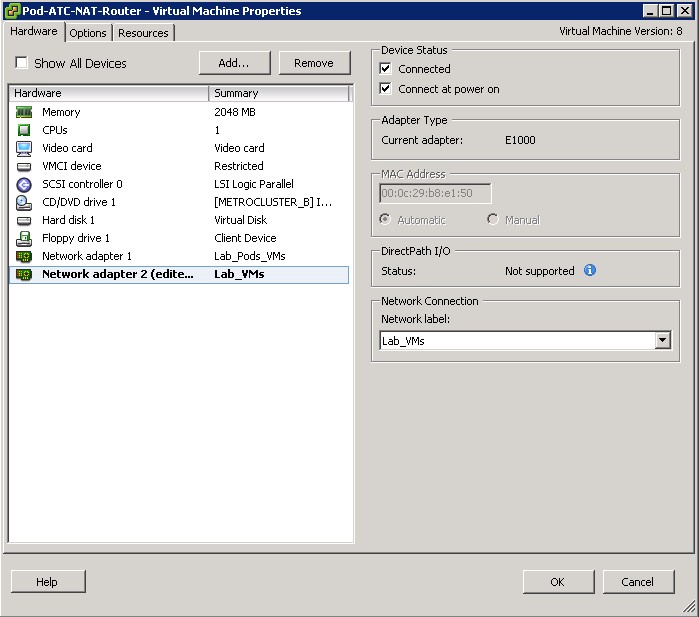The image size is (699, 617).
Task: Toggle Connect at power on checkbox
Action: pyautogui.click(x=386, y=89)
